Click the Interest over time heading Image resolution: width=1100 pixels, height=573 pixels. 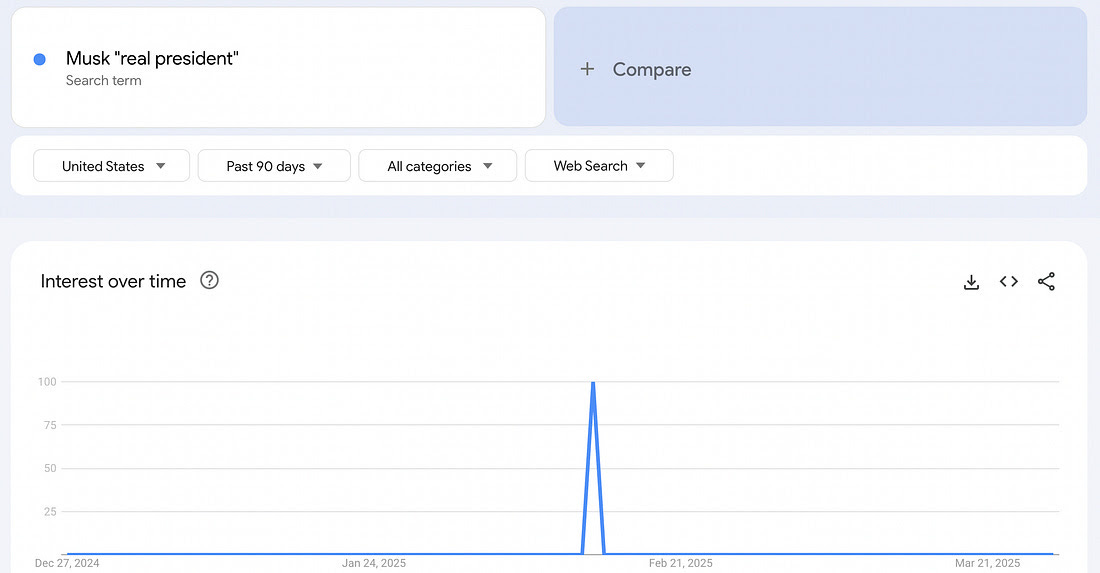[114, 281]
